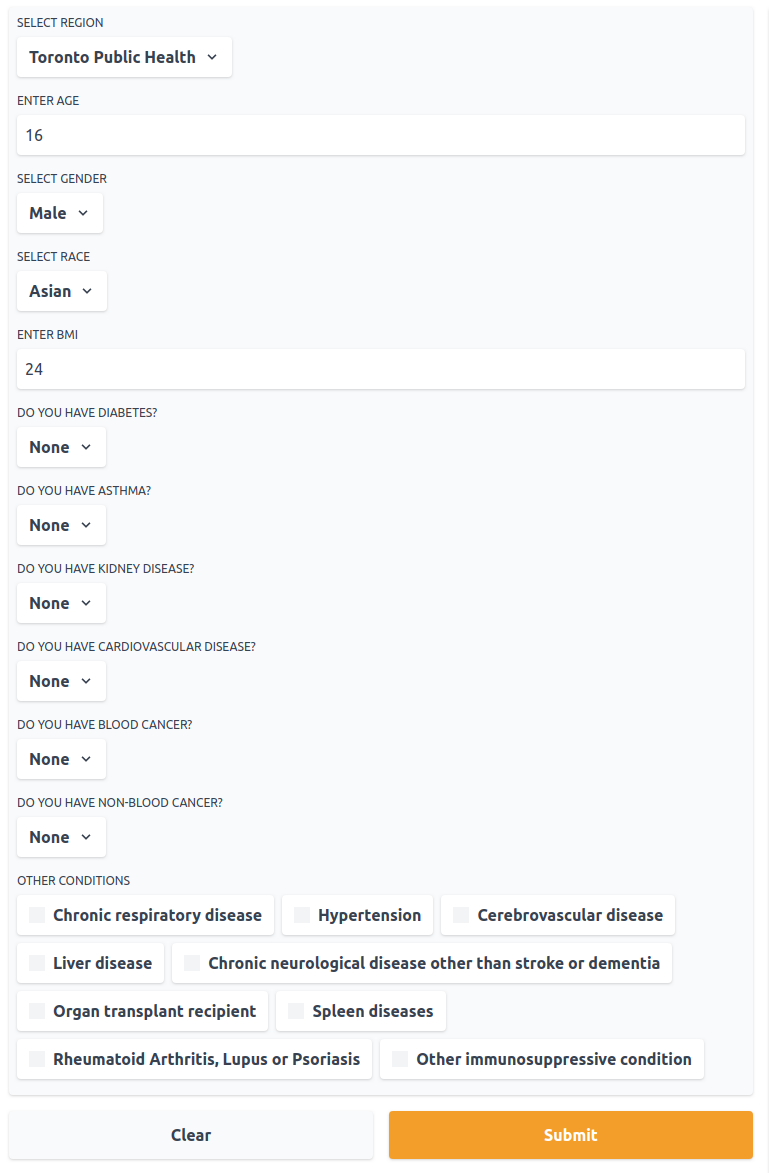Open the asthma dropdown
Viewport: 769px width, 1173px height.
coord(61,525)
